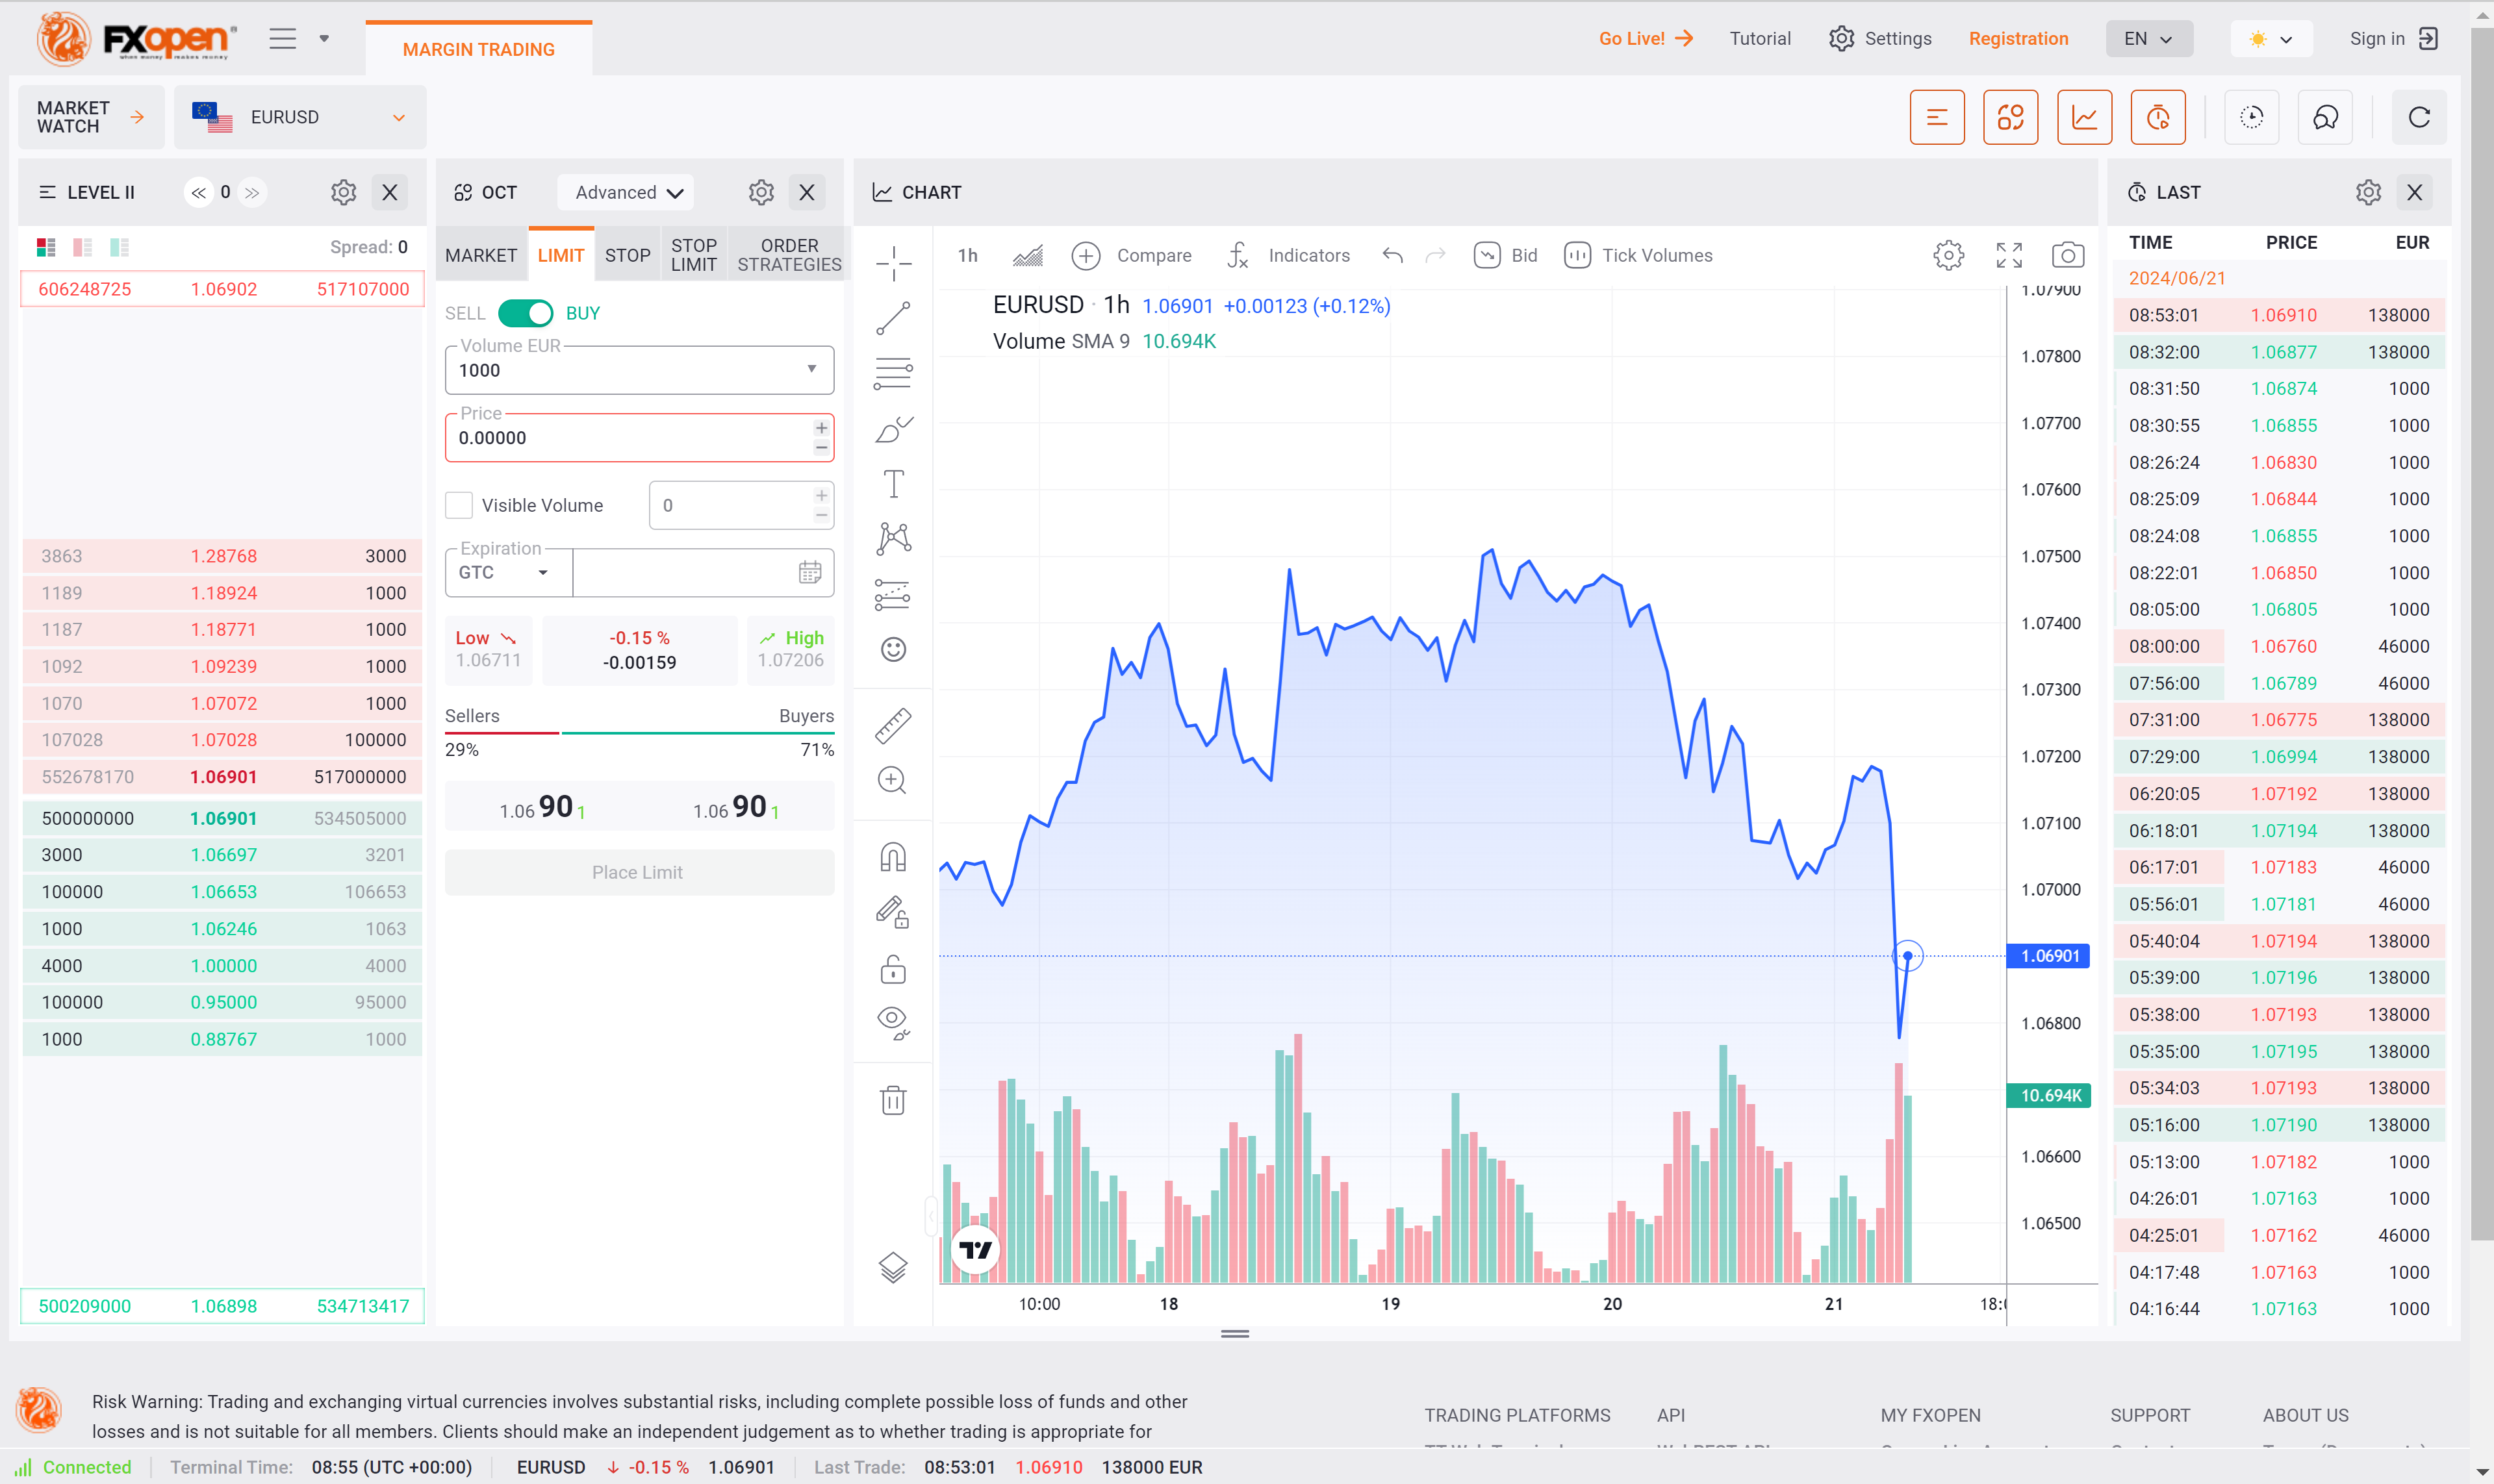The height and width of the screenshot is (1484, 2494).
Task: Change the 1h chart timeframe
Action: pyautogui.click(x=967, y=255)
